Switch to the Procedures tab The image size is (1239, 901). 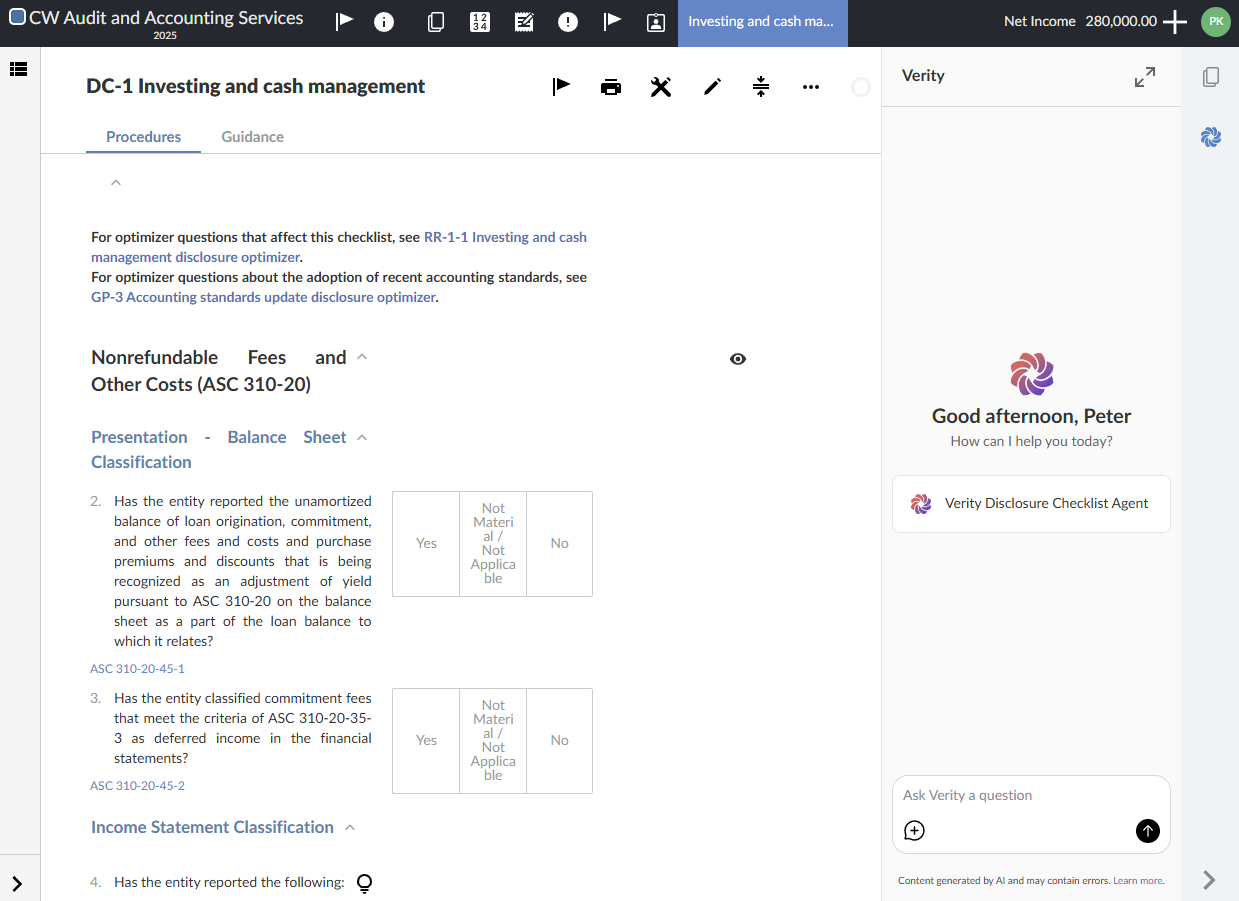click(x=144, y=137)
